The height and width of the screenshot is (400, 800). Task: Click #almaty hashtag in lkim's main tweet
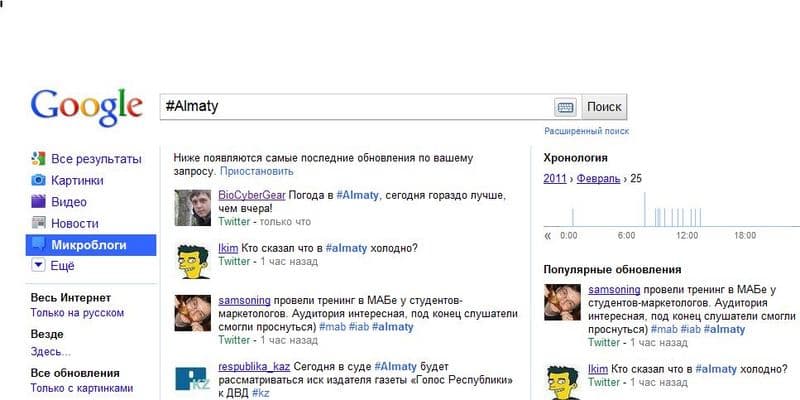[346, 248]
